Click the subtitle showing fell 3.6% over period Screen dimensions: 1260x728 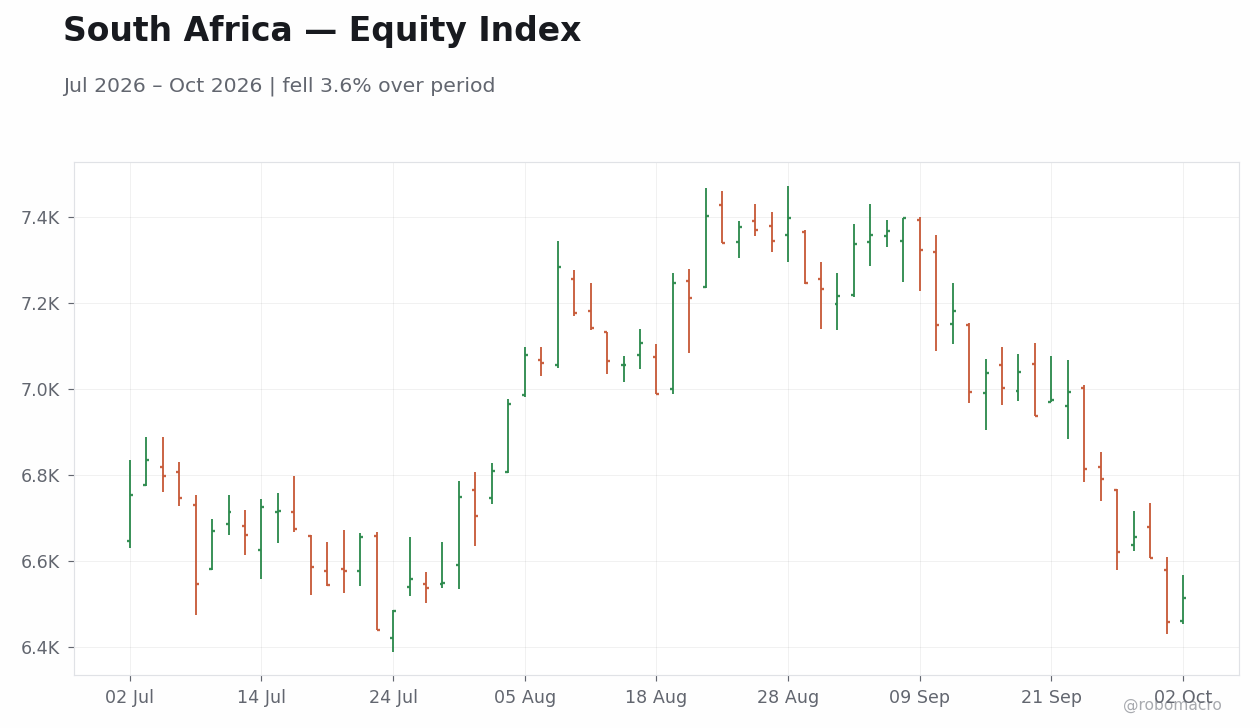click(279, 86)
